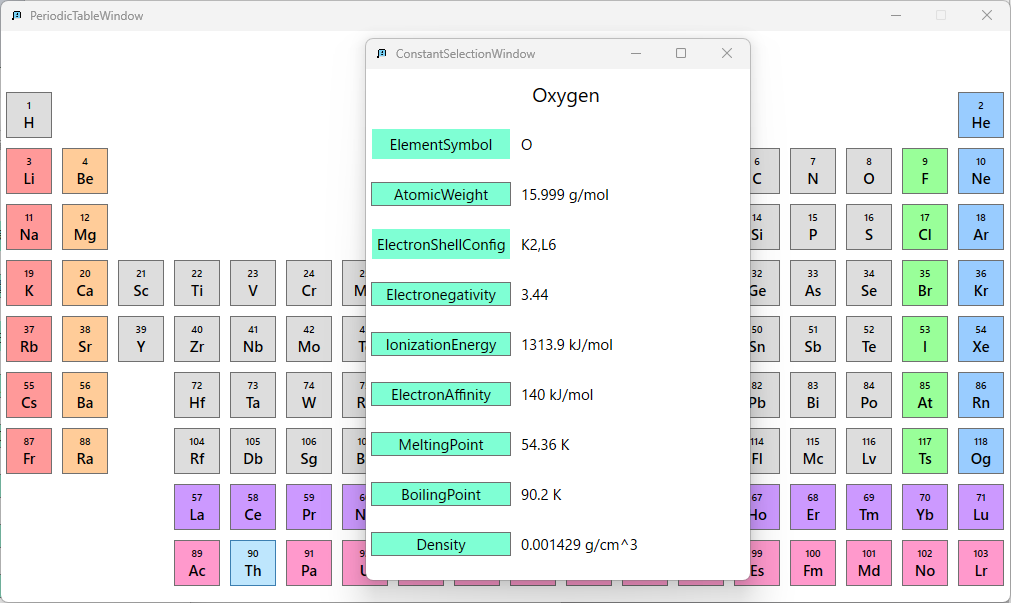Select Tantalum (Ta) element tile
Screen dimensions: 1011x603
[253, 395]
